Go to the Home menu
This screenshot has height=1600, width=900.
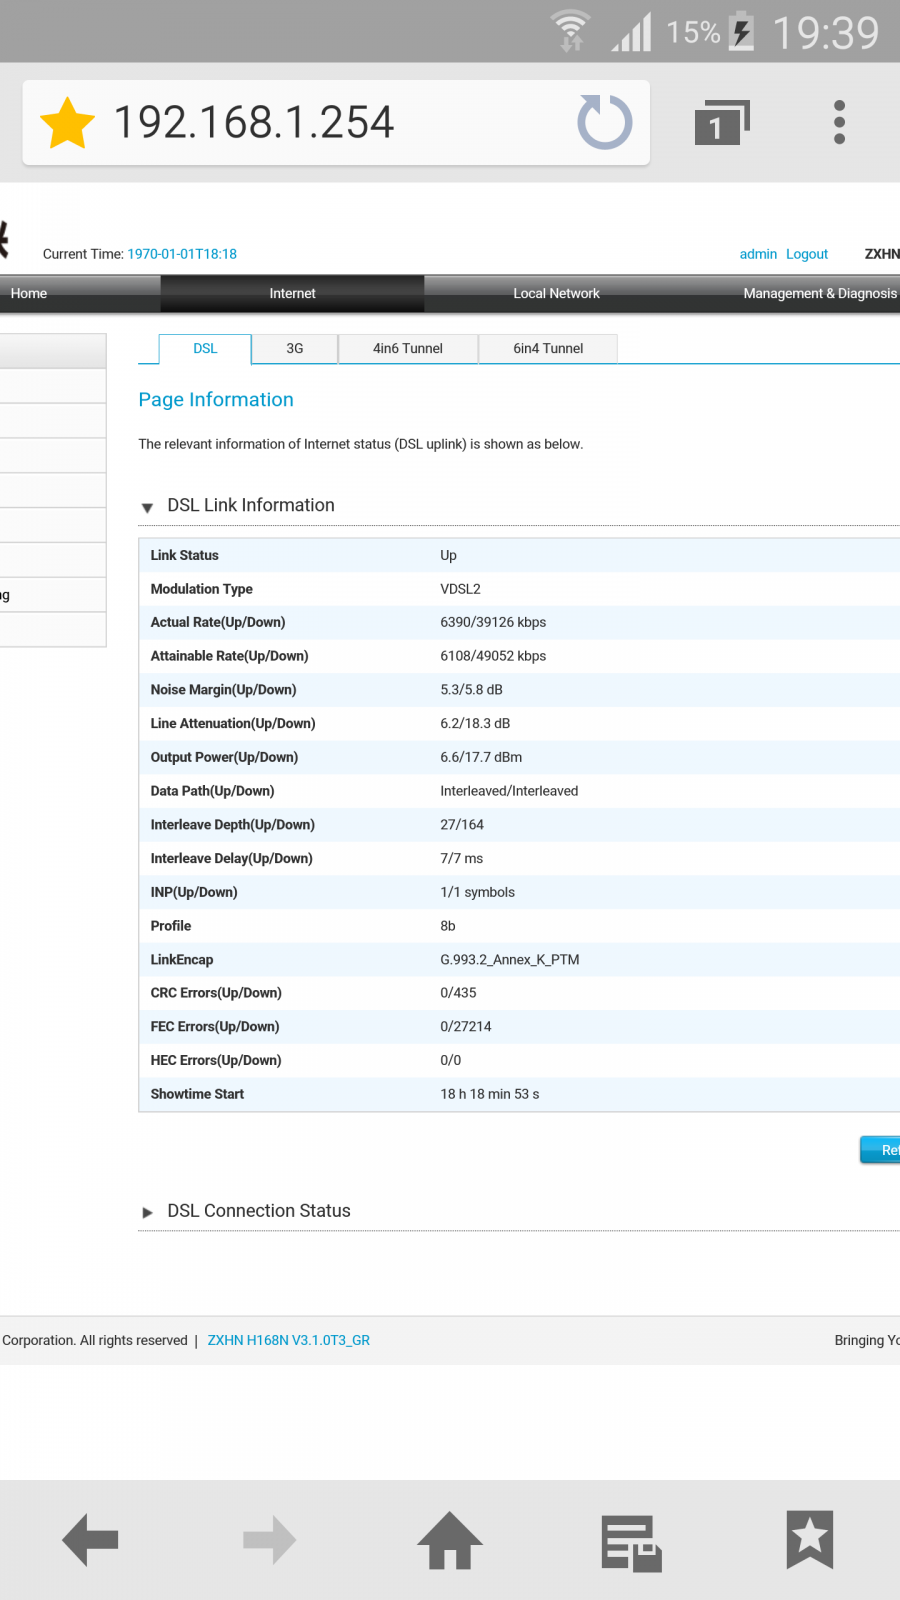pyautogui.click(x=29, y=294)
